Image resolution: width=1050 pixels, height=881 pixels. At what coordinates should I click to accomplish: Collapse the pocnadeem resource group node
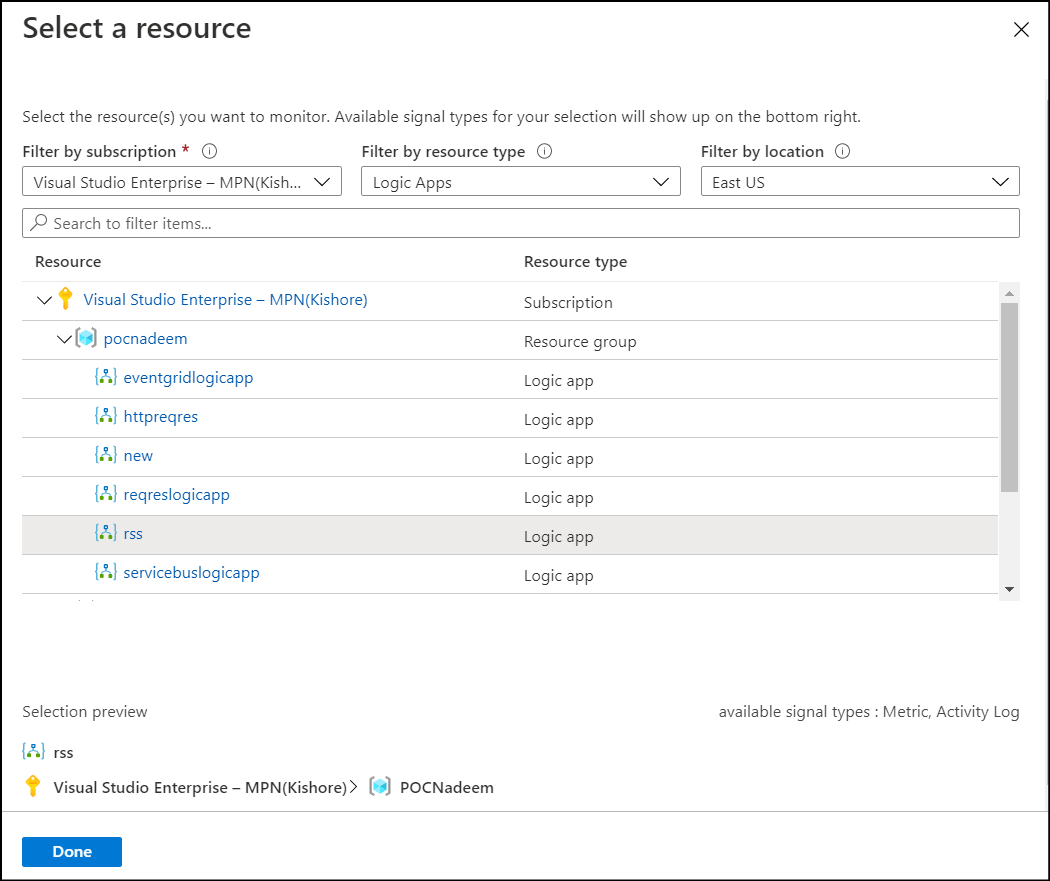click(65, 340)
